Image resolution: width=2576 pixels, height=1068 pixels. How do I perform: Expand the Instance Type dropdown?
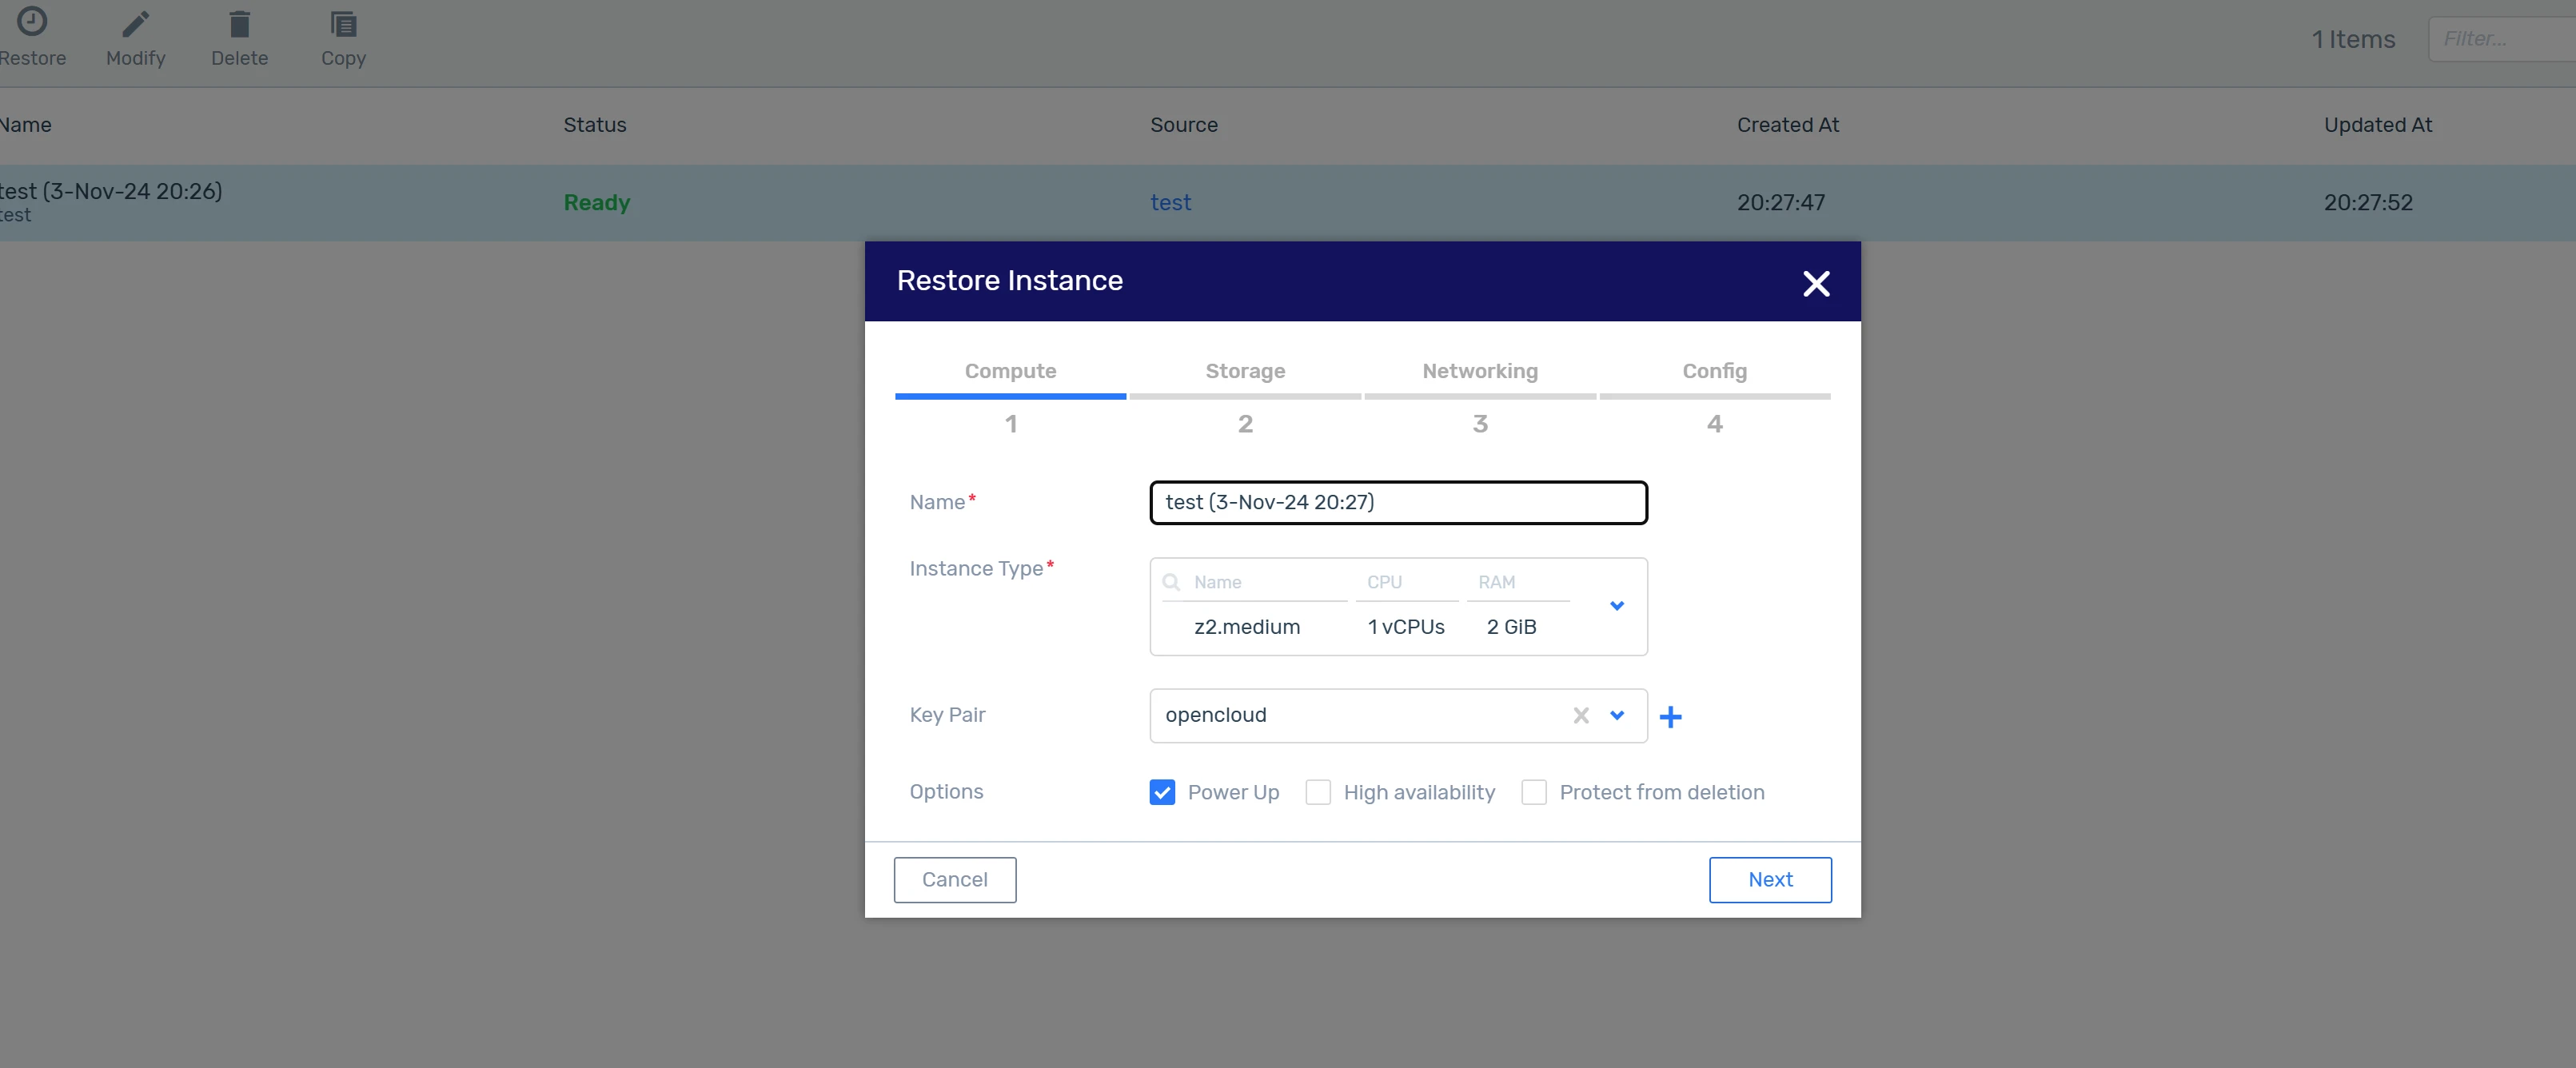click(1616, 606)
